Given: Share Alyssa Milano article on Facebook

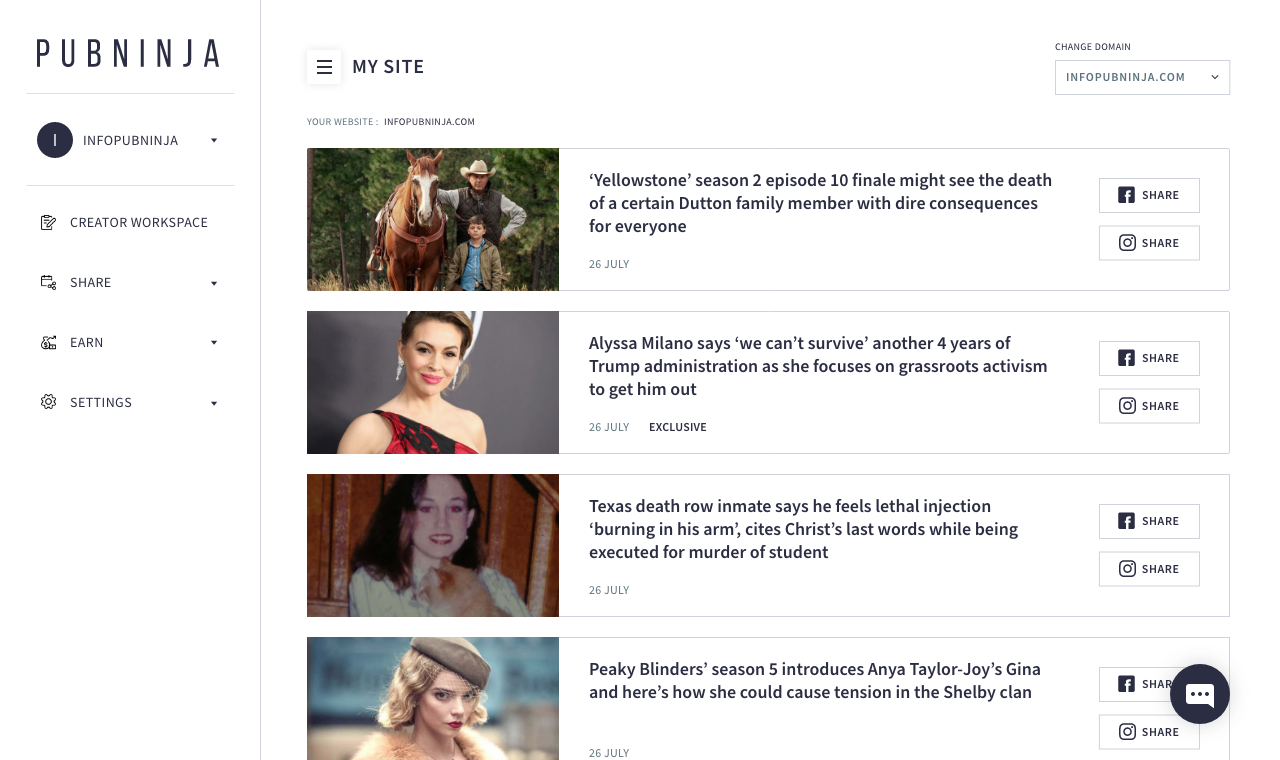Looking at the screenshot, I should click(1149, 358).
